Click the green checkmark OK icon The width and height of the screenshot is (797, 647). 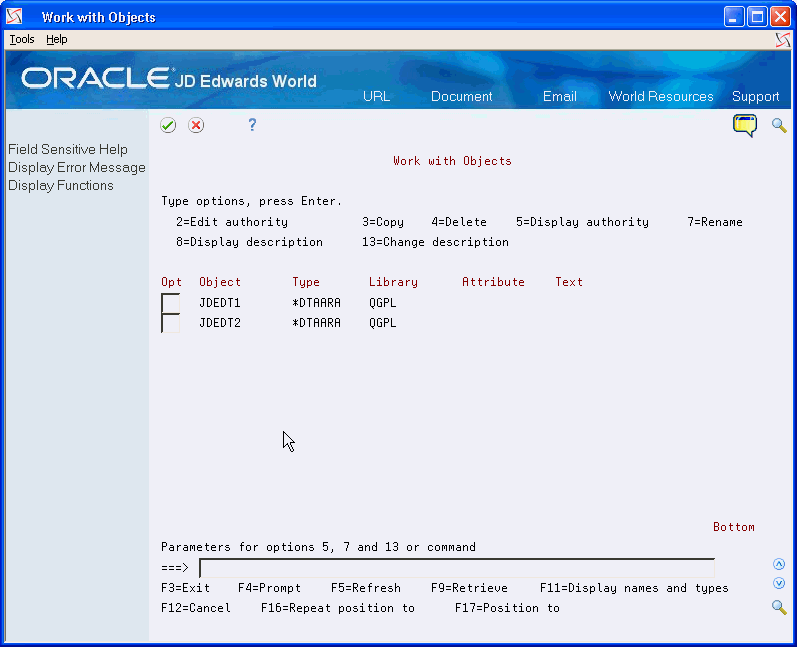pyautogui.click(x=168, y=125)
